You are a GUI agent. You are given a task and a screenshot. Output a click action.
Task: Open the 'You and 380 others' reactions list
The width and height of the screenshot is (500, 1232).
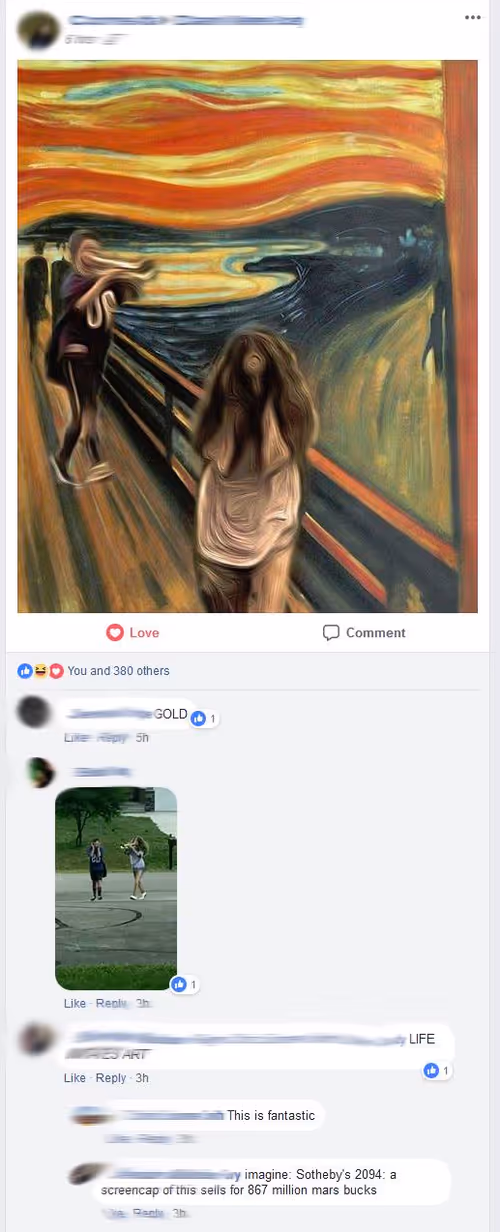(x=118, y=671)
